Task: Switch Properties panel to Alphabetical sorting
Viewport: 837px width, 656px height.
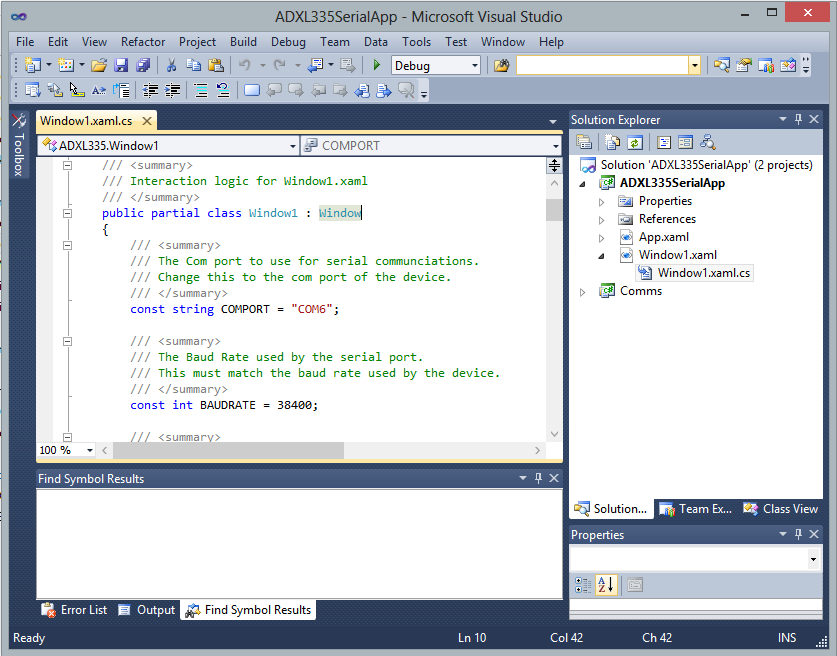Action: coord(606,585)
